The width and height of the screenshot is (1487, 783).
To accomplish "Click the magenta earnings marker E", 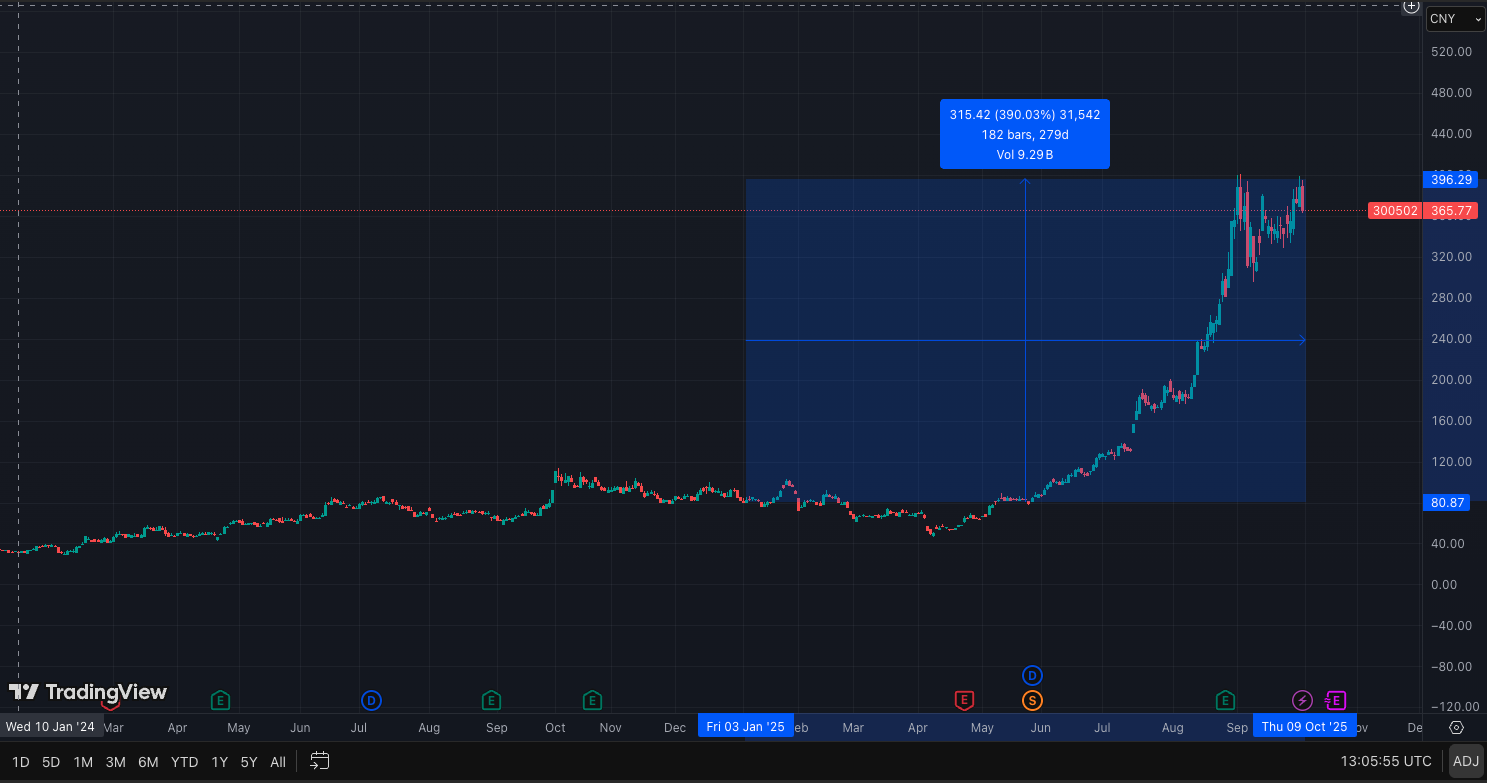I will [x=1336, y=700].
